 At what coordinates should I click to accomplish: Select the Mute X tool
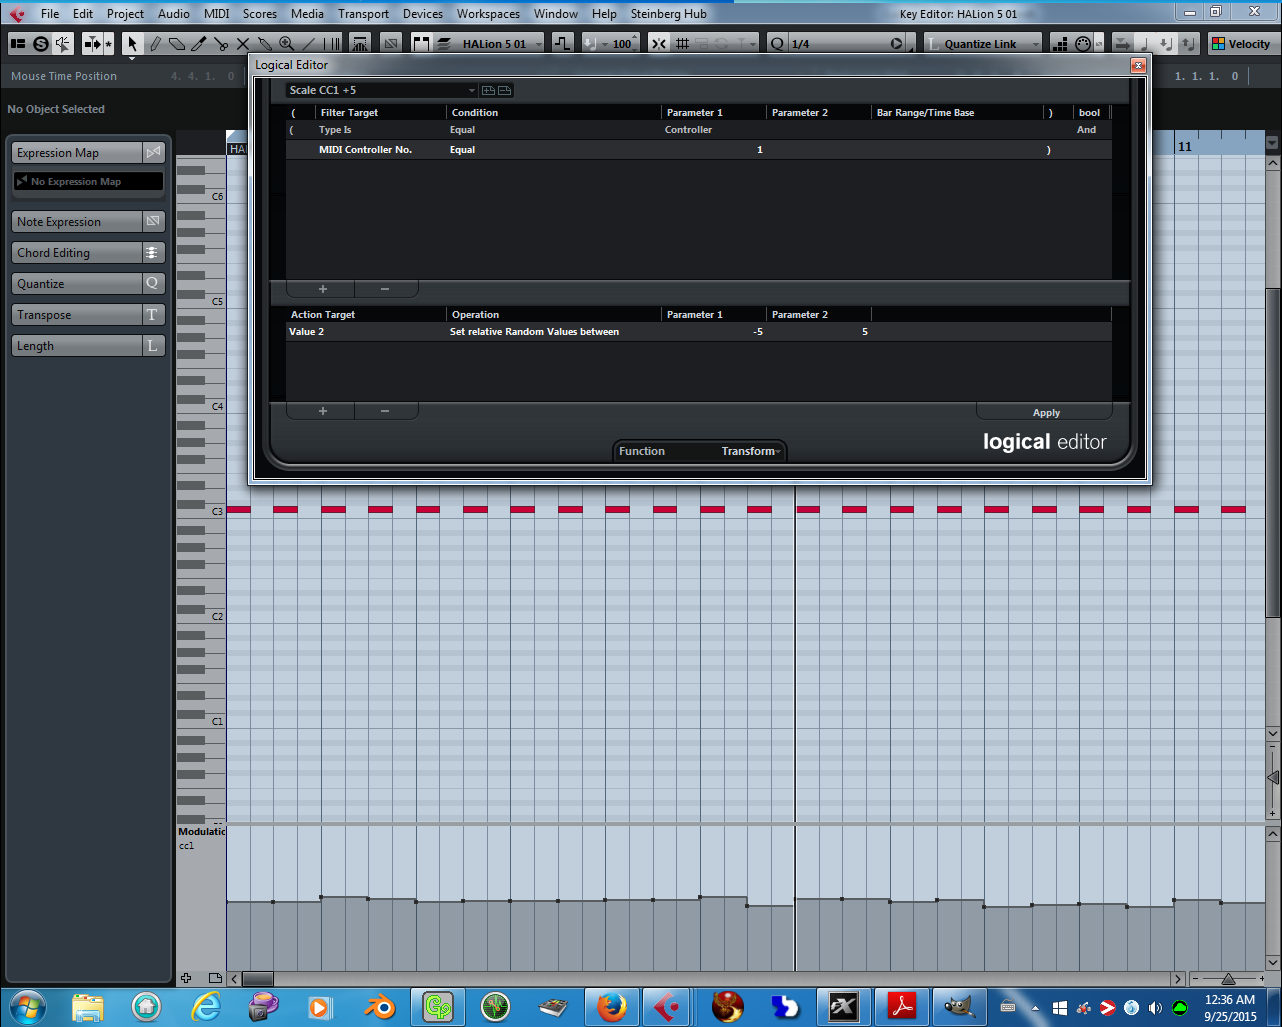point(243,44)
